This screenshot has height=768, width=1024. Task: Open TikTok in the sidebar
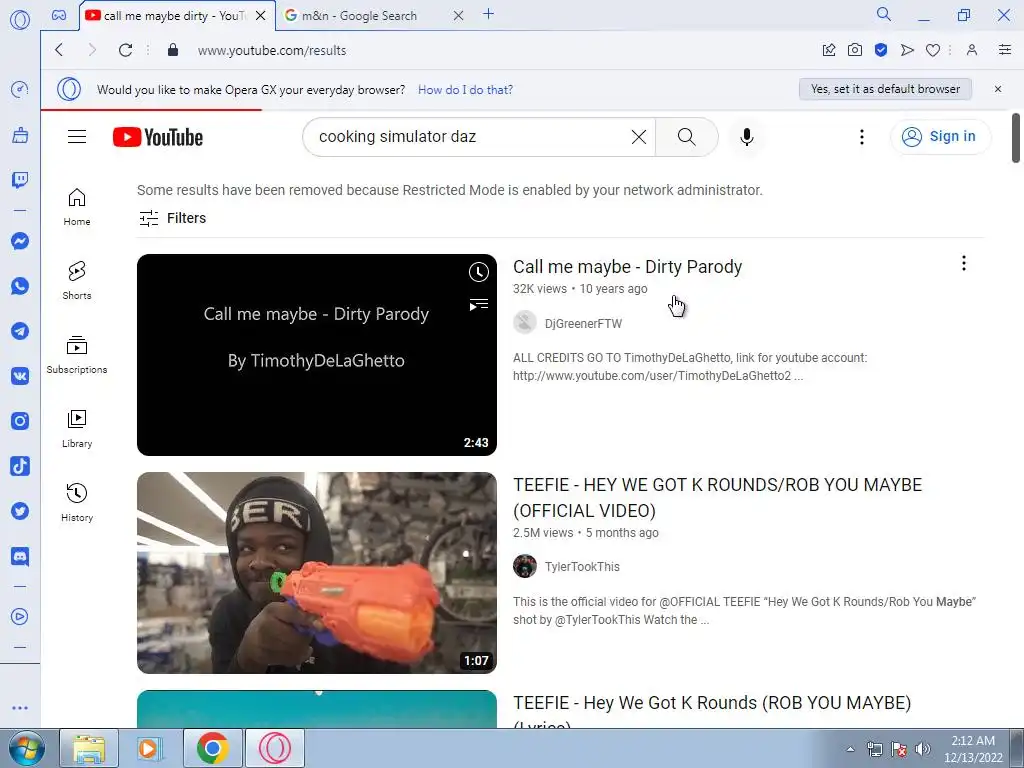(x=20, y=466)
